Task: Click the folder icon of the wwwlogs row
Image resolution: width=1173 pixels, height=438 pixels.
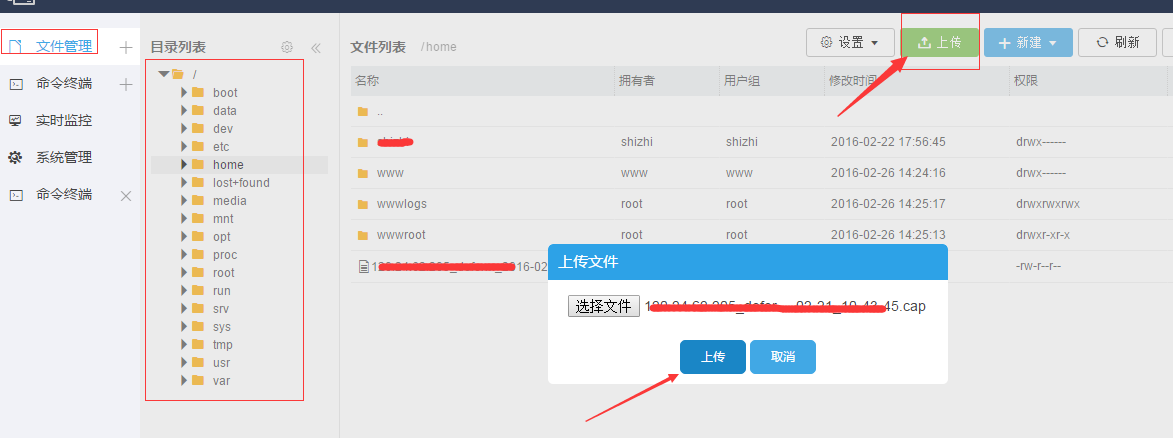Action: (x=363, y=204)
